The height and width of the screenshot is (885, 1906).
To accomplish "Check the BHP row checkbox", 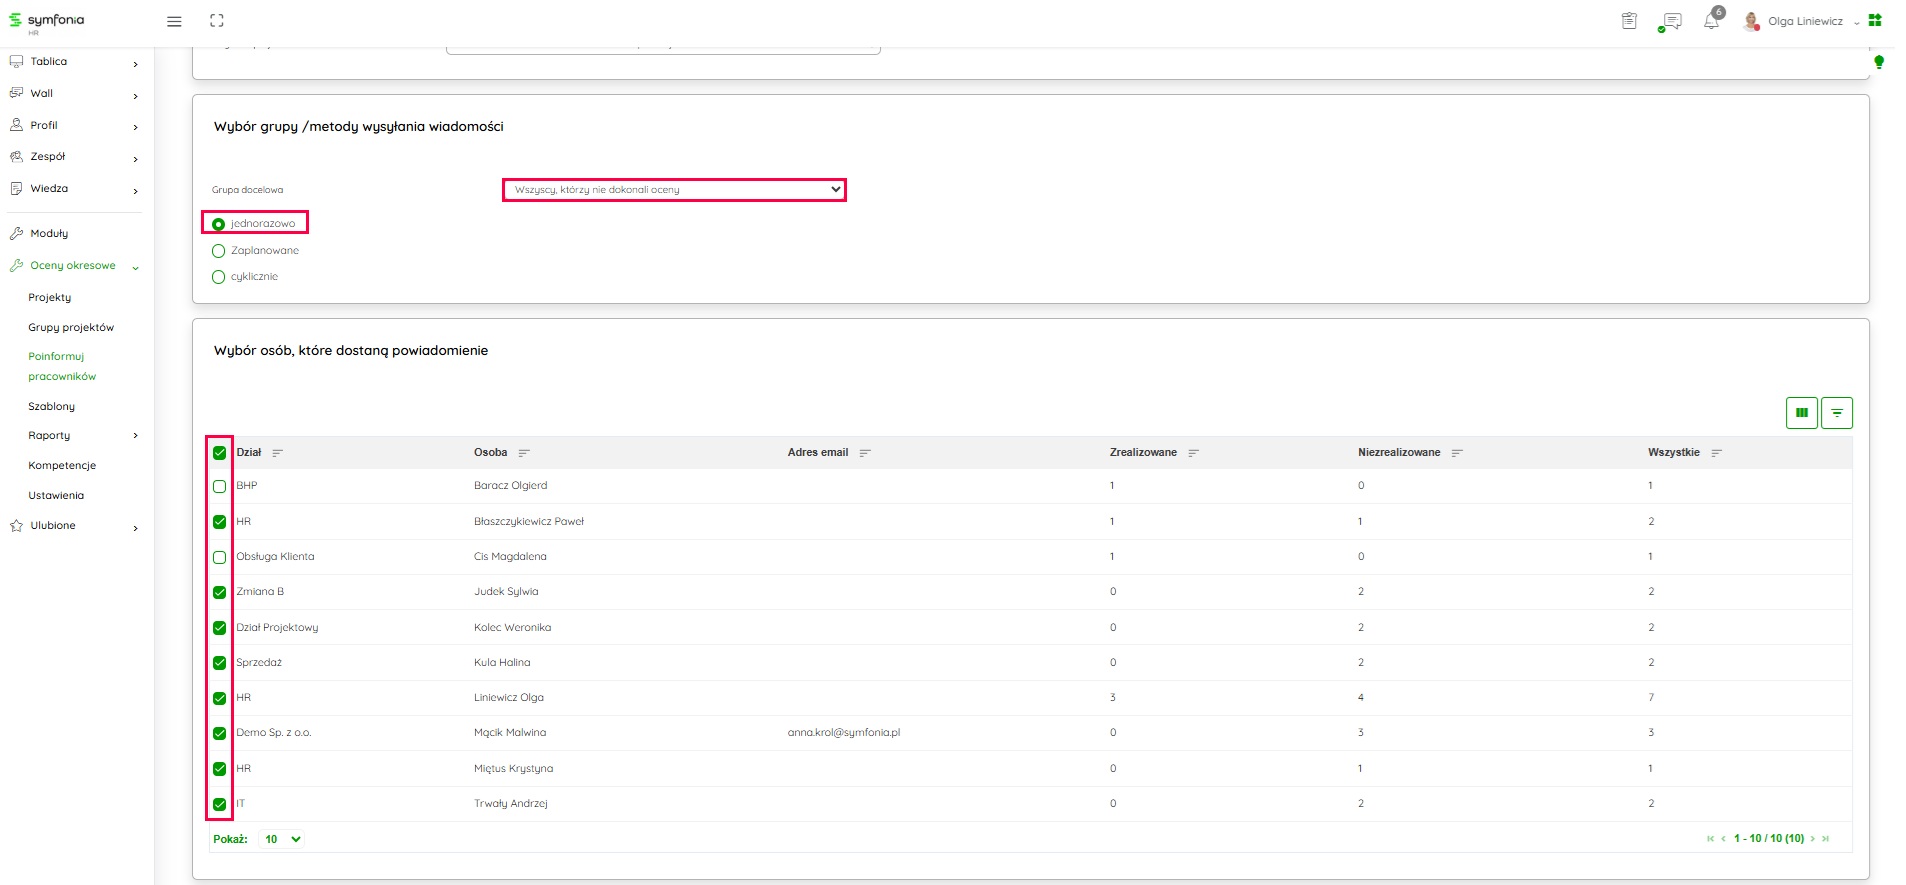I will [219, 487].
